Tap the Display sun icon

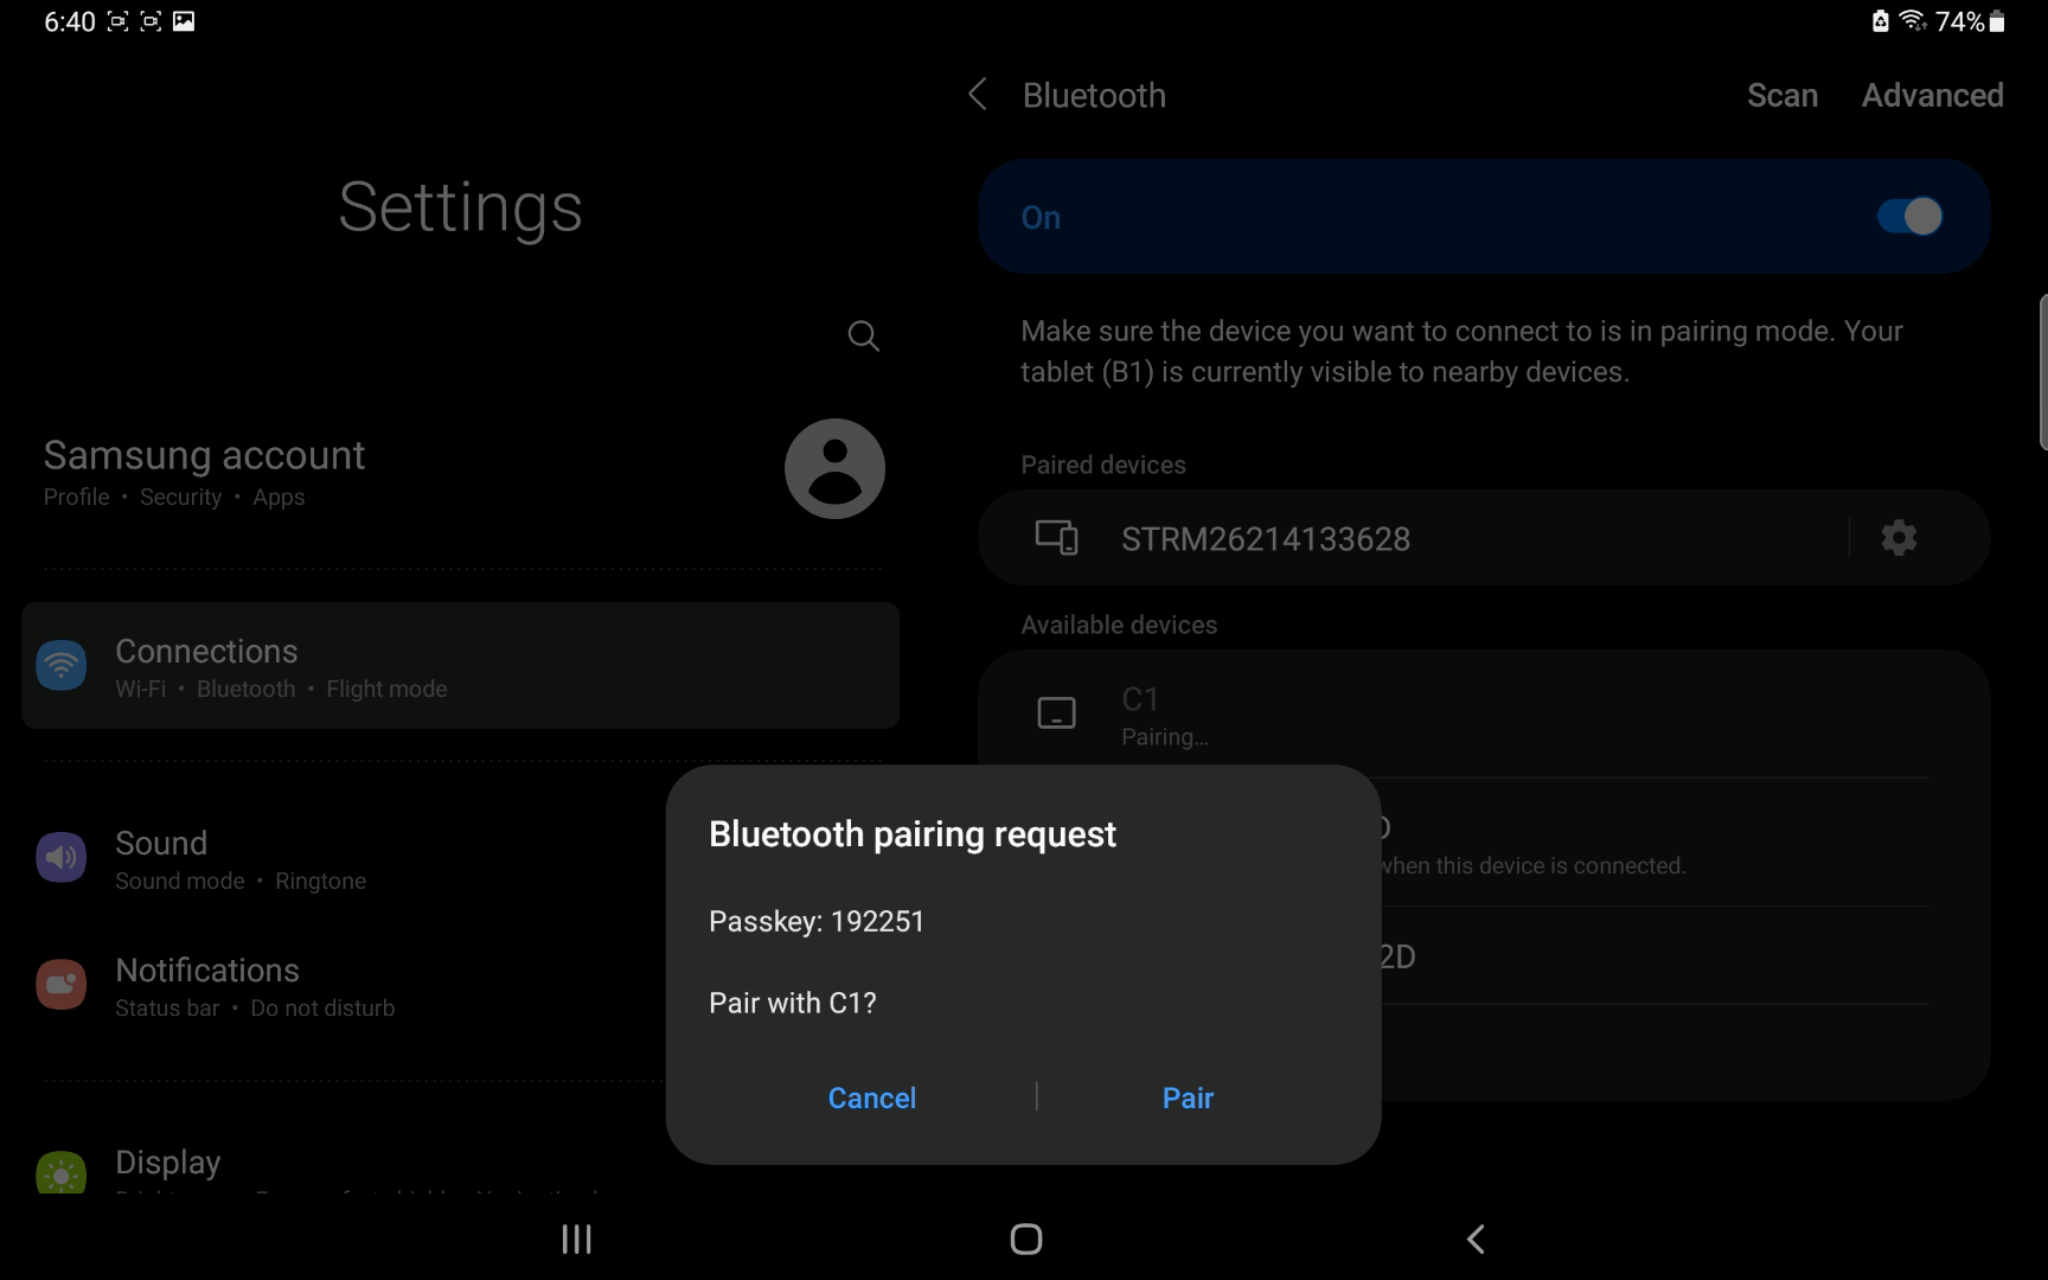[61, 1174]
